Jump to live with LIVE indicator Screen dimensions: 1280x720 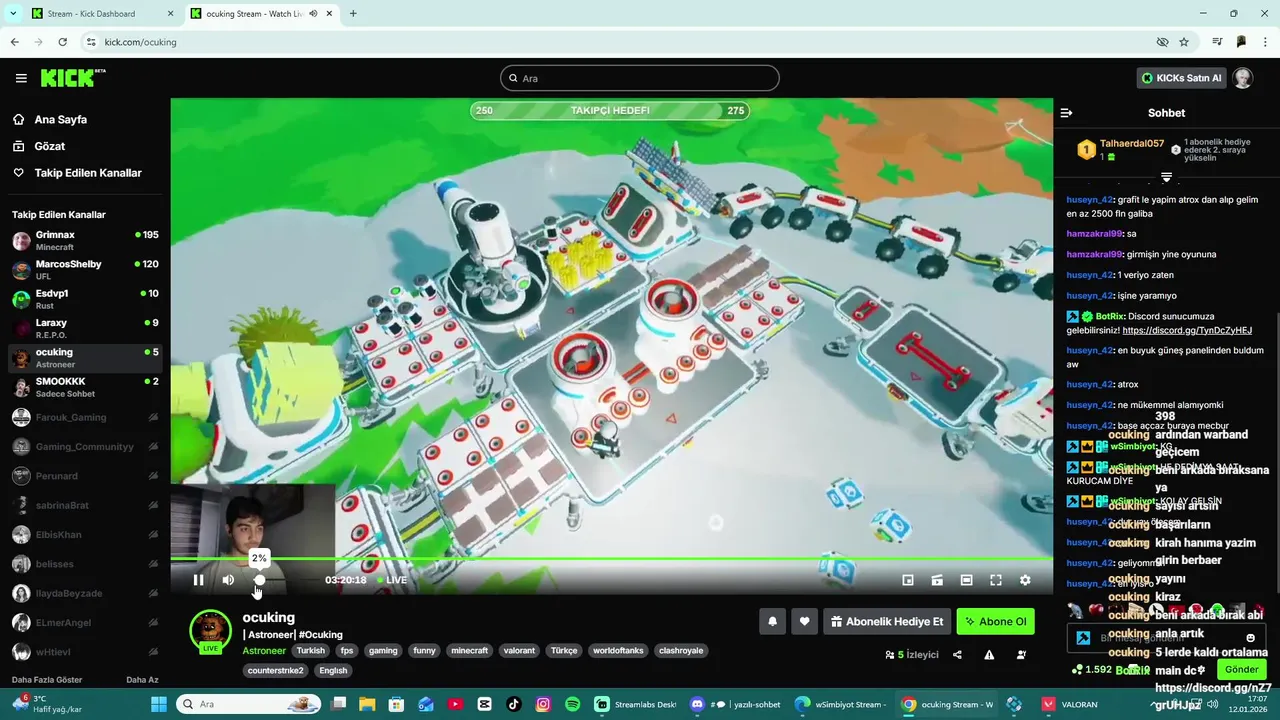pos(392,580)
